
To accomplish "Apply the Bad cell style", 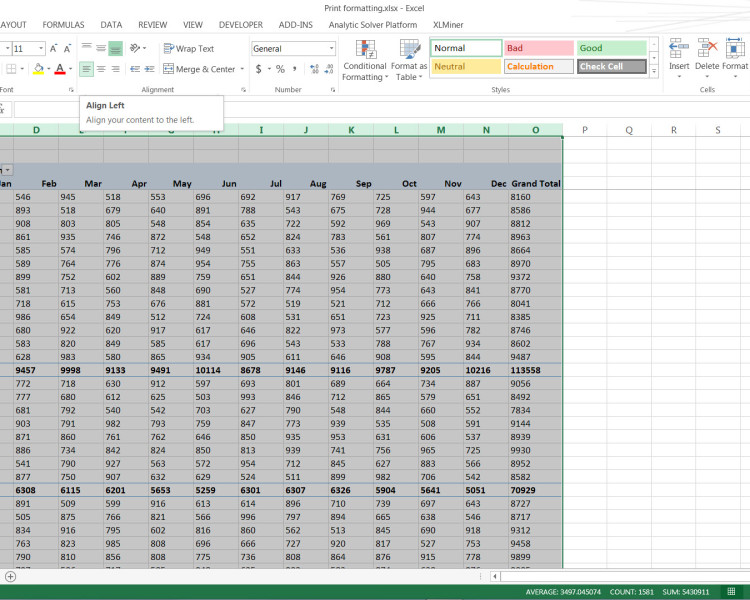I will point(538,48).
